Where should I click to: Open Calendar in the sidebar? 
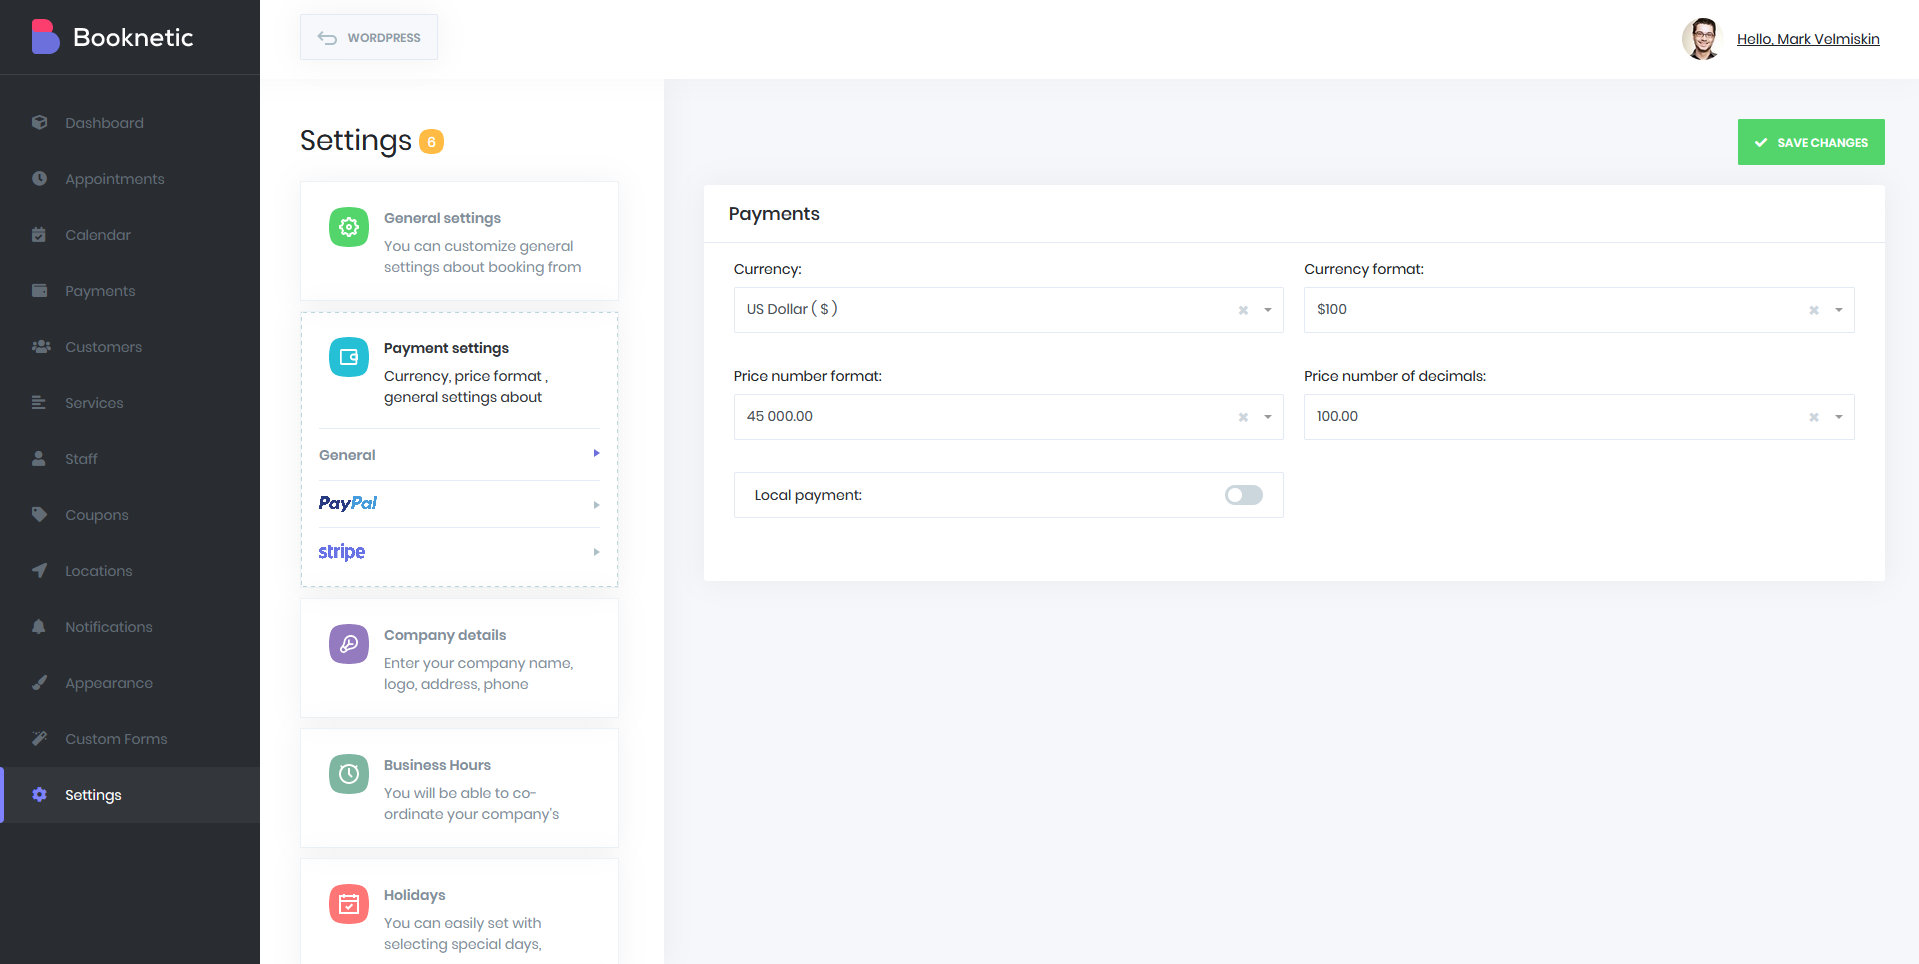130,235
